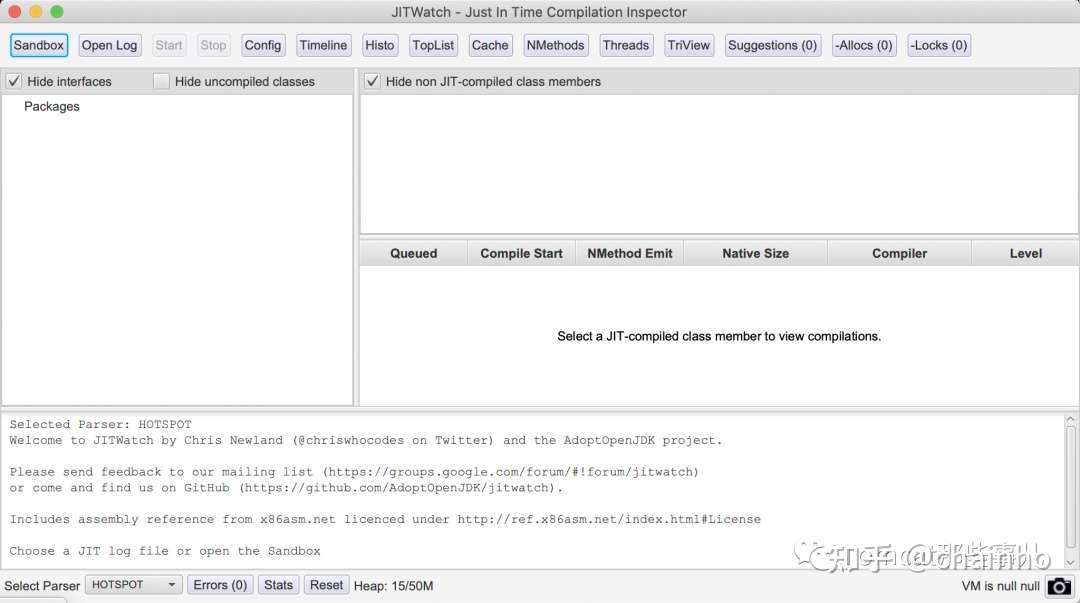
Task: Click the Open Log button
Action: tap(110, 45)
